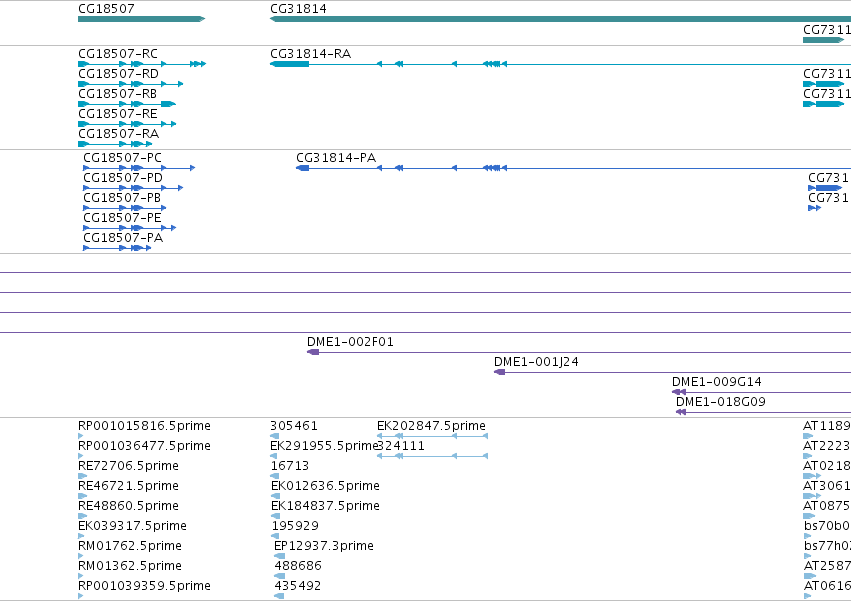Click the RE48860.5prime arrow glyph
Screen dimensions: 851x601
[82, 516]
